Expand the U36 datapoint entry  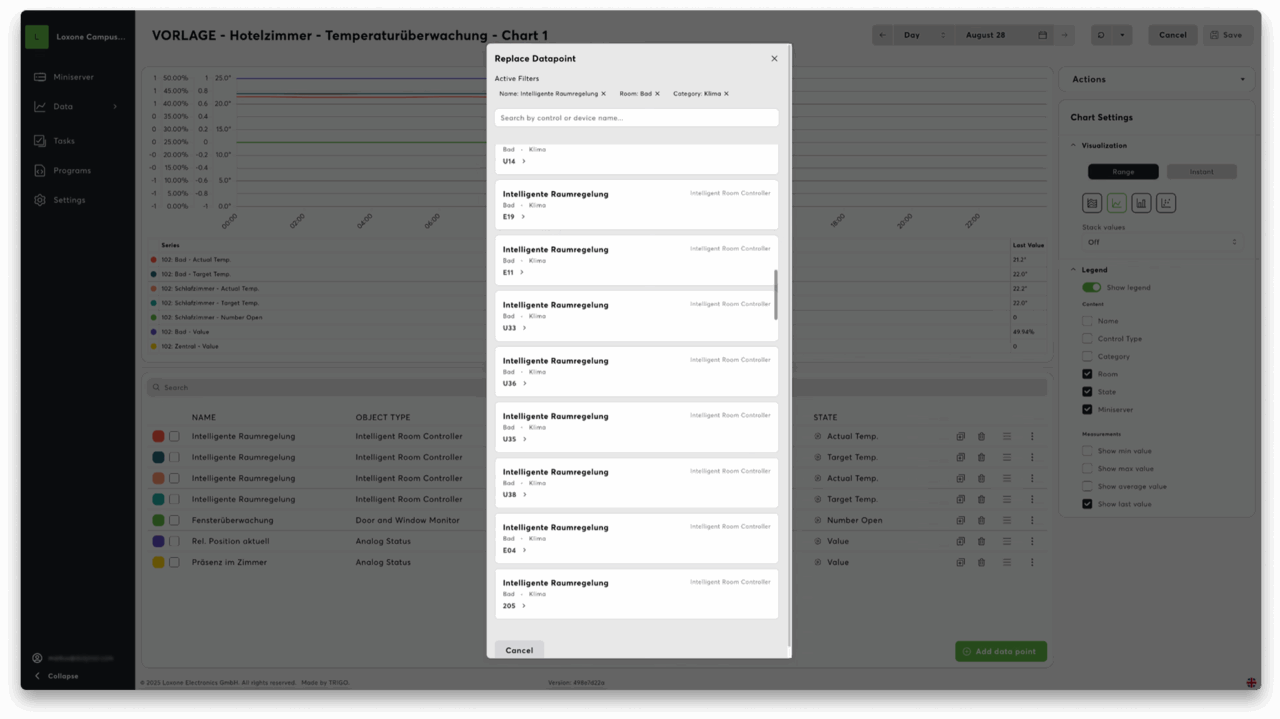tap(636, 371)
